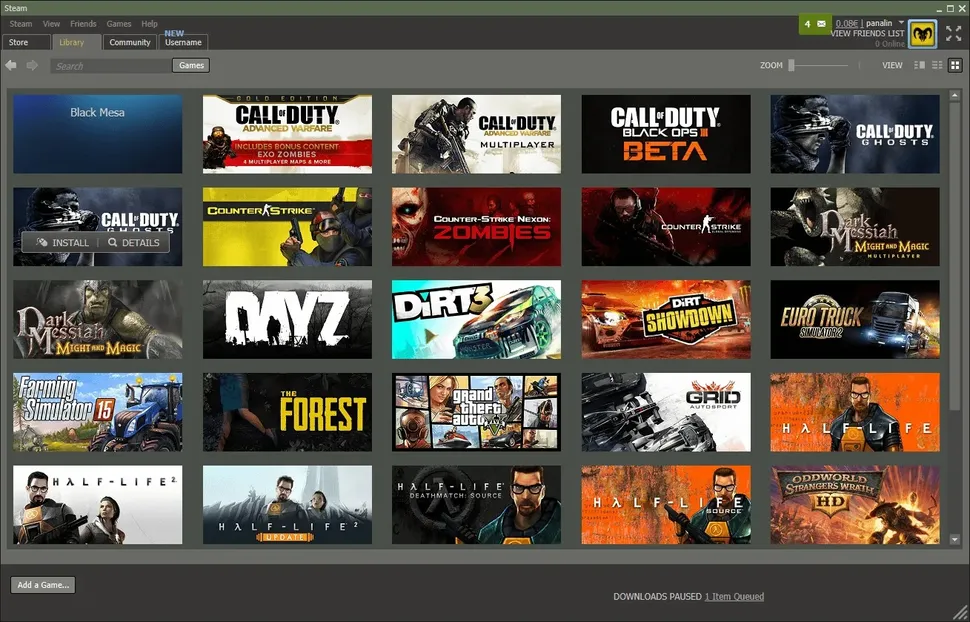Select the Oddworld Stranger's Wrath HD tile
The width and height of the screenshot is (970, 622).
tap(855, 505)
